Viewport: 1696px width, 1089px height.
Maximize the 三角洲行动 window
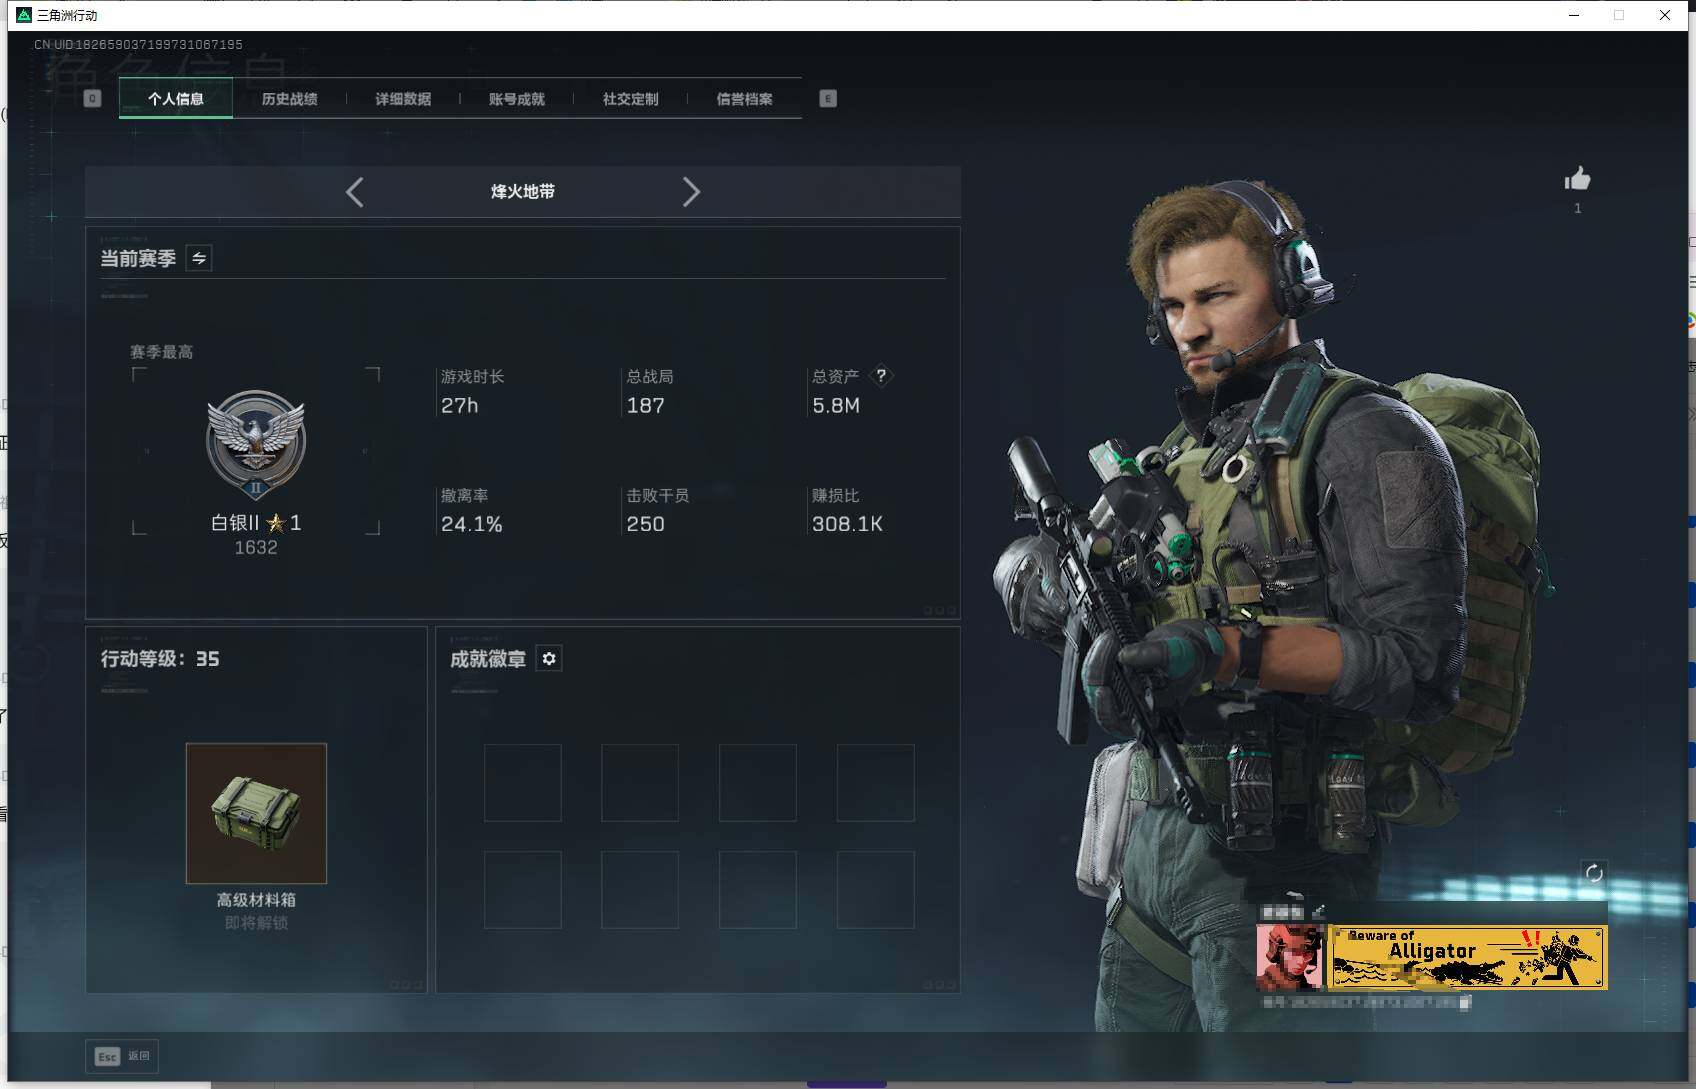click(1619, 15)
